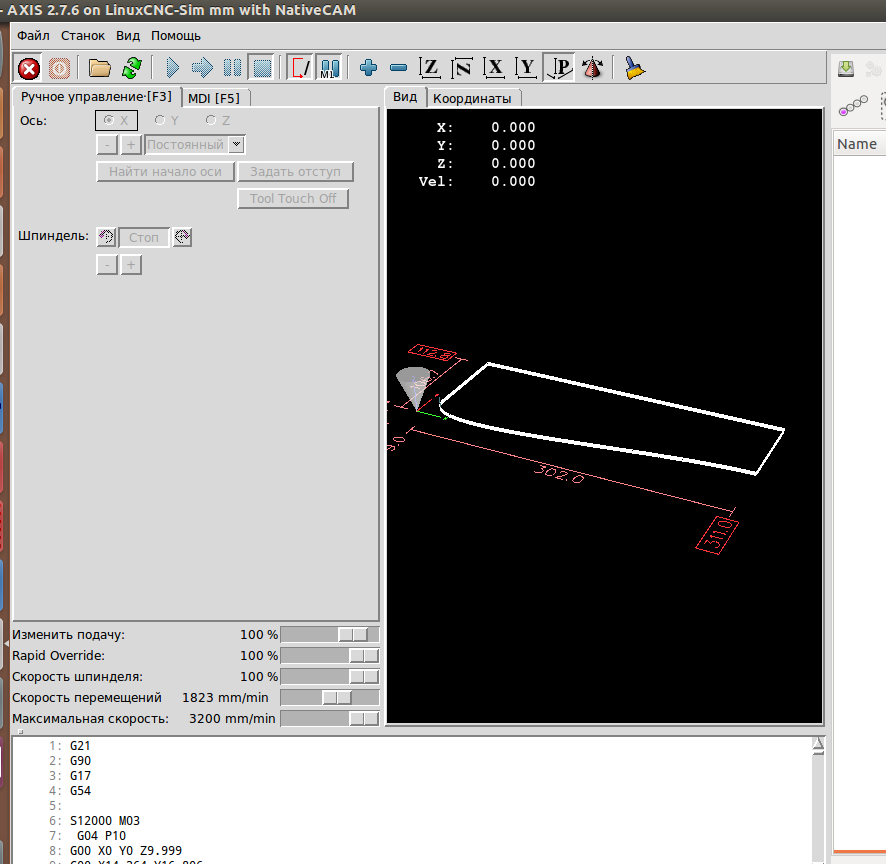
Task: Click the Rapid Override slider
Action: (x=329, y=656)
